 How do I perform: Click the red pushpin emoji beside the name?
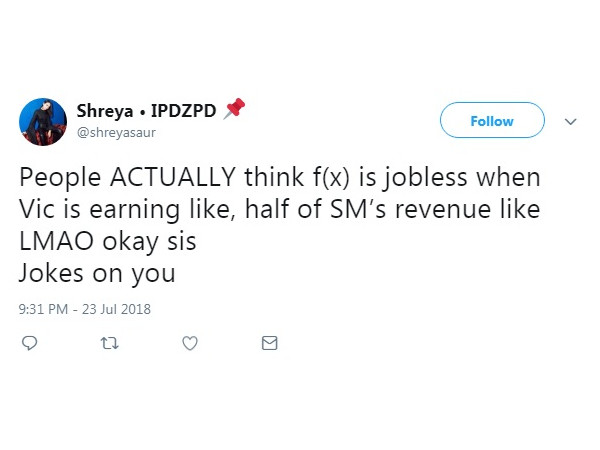234,108
